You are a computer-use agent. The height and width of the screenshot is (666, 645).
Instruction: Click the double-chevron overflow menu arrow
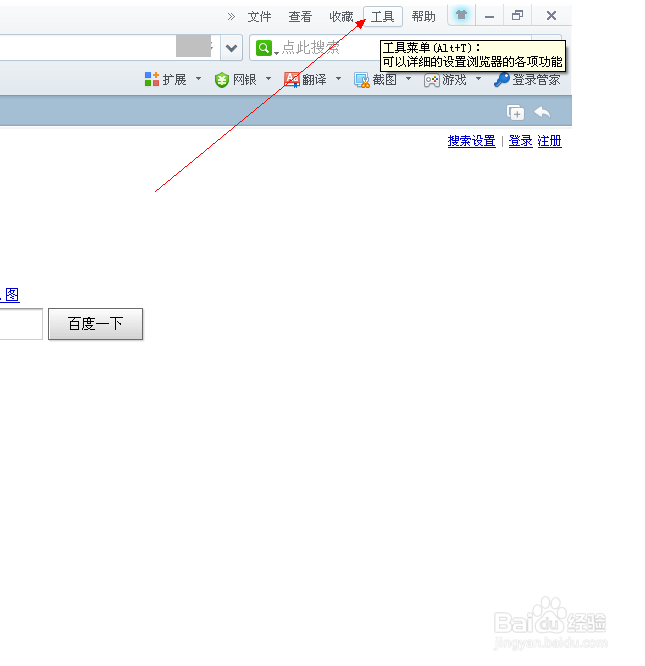click(231, 17)
